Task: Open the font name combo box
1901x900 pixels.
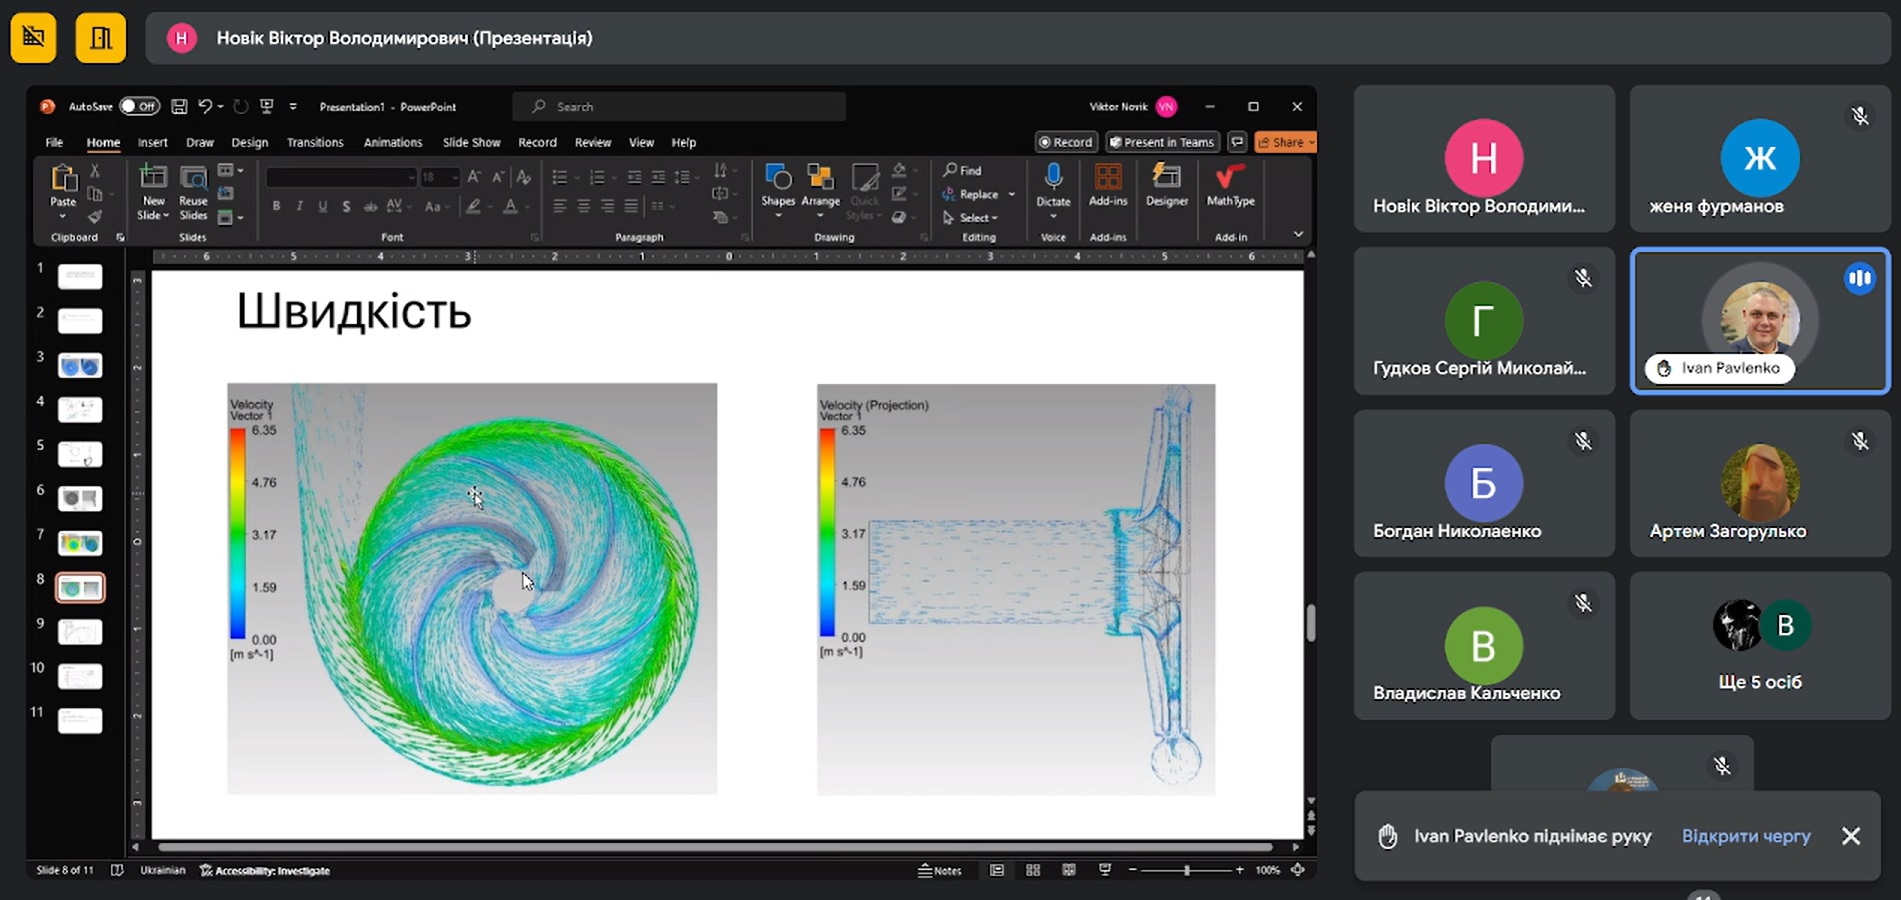Action: click(341, 177)
